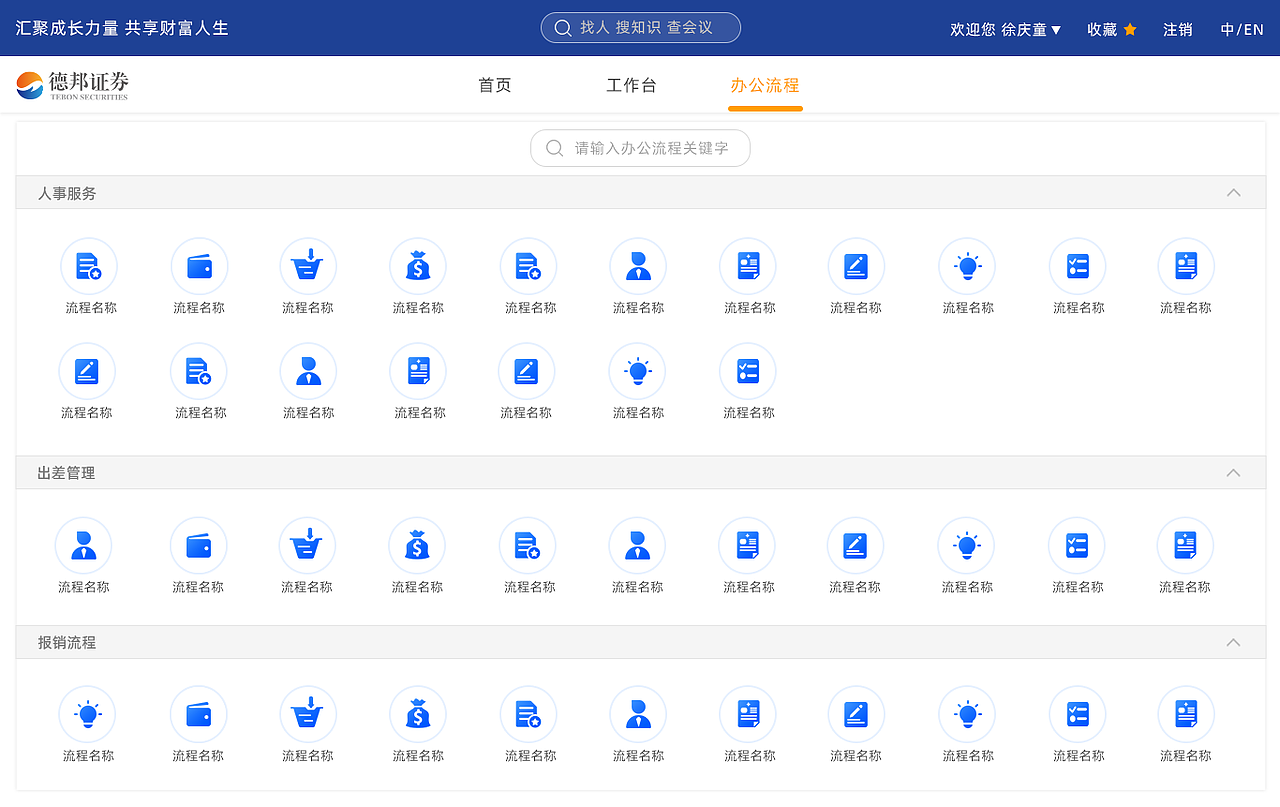
Task: Open the wallet process icon under 人事服务
Action: coord(199,266)
